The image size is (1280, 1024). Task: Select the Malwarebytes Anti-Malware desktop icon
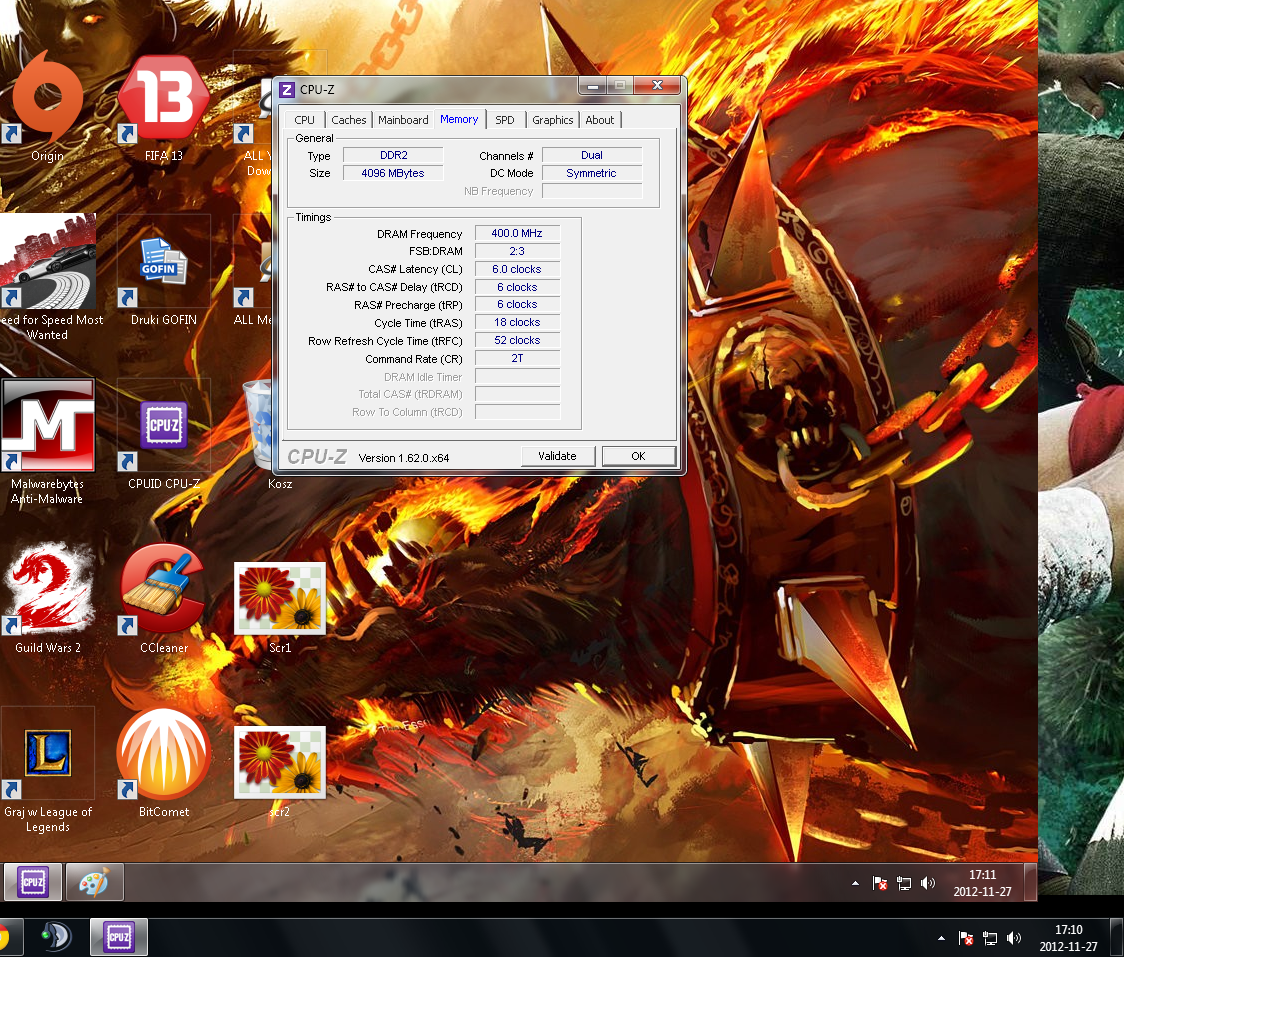click(x=48, y=441)
